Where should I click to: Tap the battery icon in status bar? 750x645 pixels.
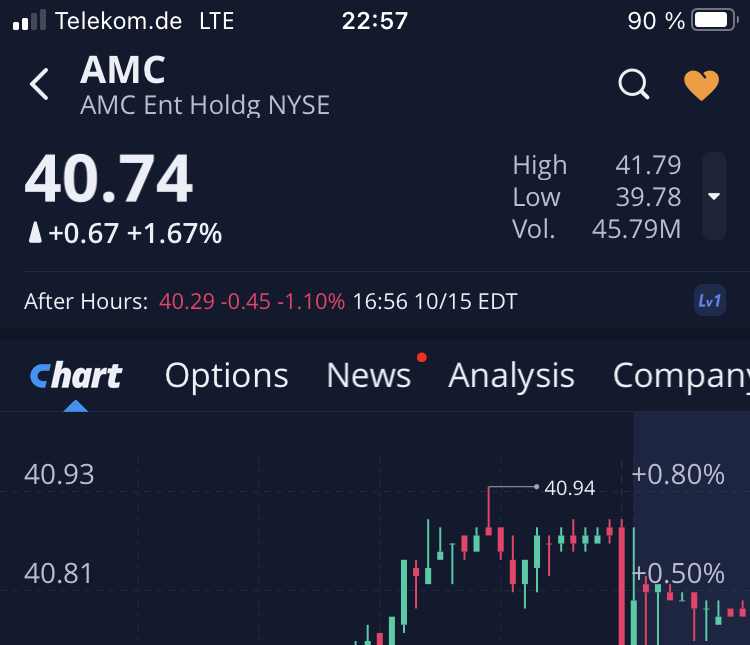(x=714, y=20)
